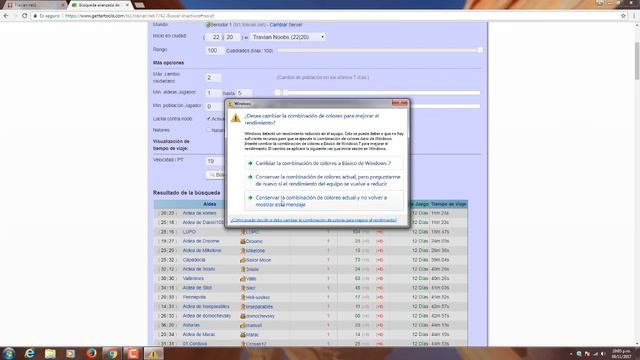This screenshot has height=360, width=640.
Task: Click the min aldeas field showing 1
Action: 213,93
